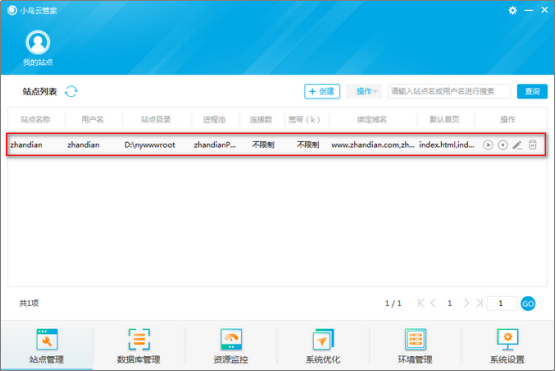Viewport: 556px width, 371px height.
Task: Click the 创建 create site button
Action: [x=322, y=92]
